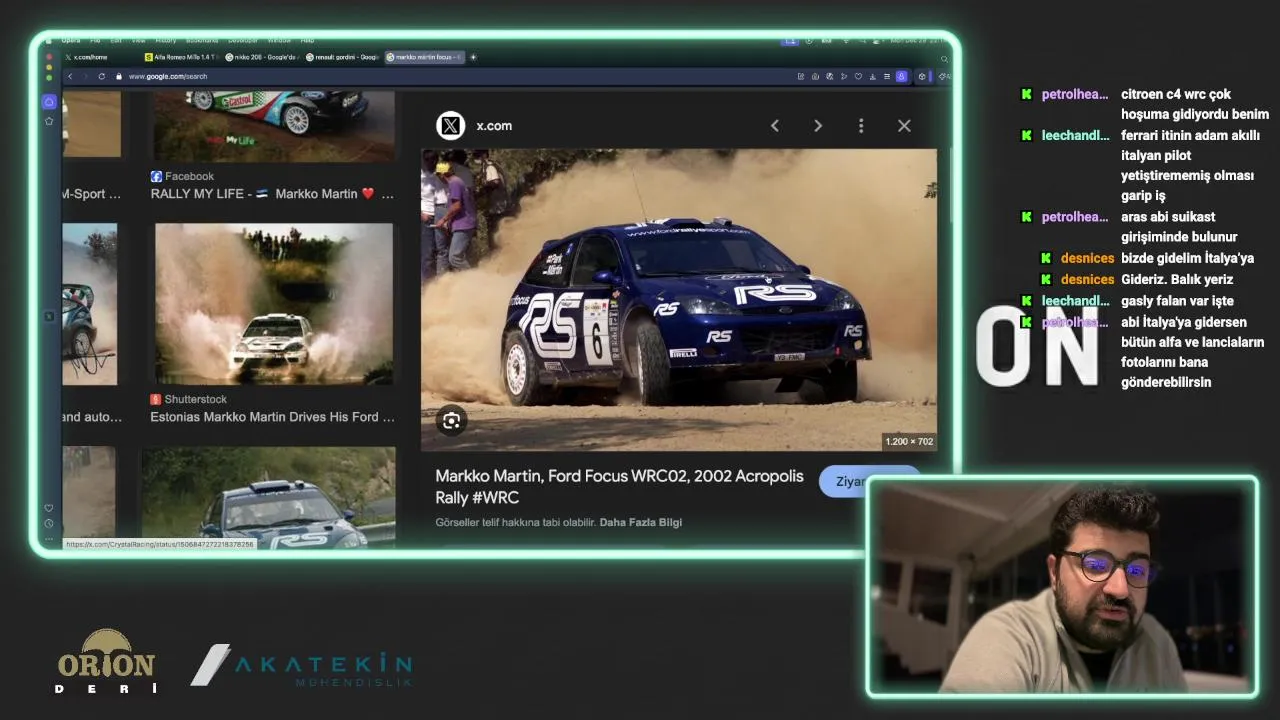Click the padlock site info icon
The height and width of the screenshot is (720, 1280).
[119, 76]
